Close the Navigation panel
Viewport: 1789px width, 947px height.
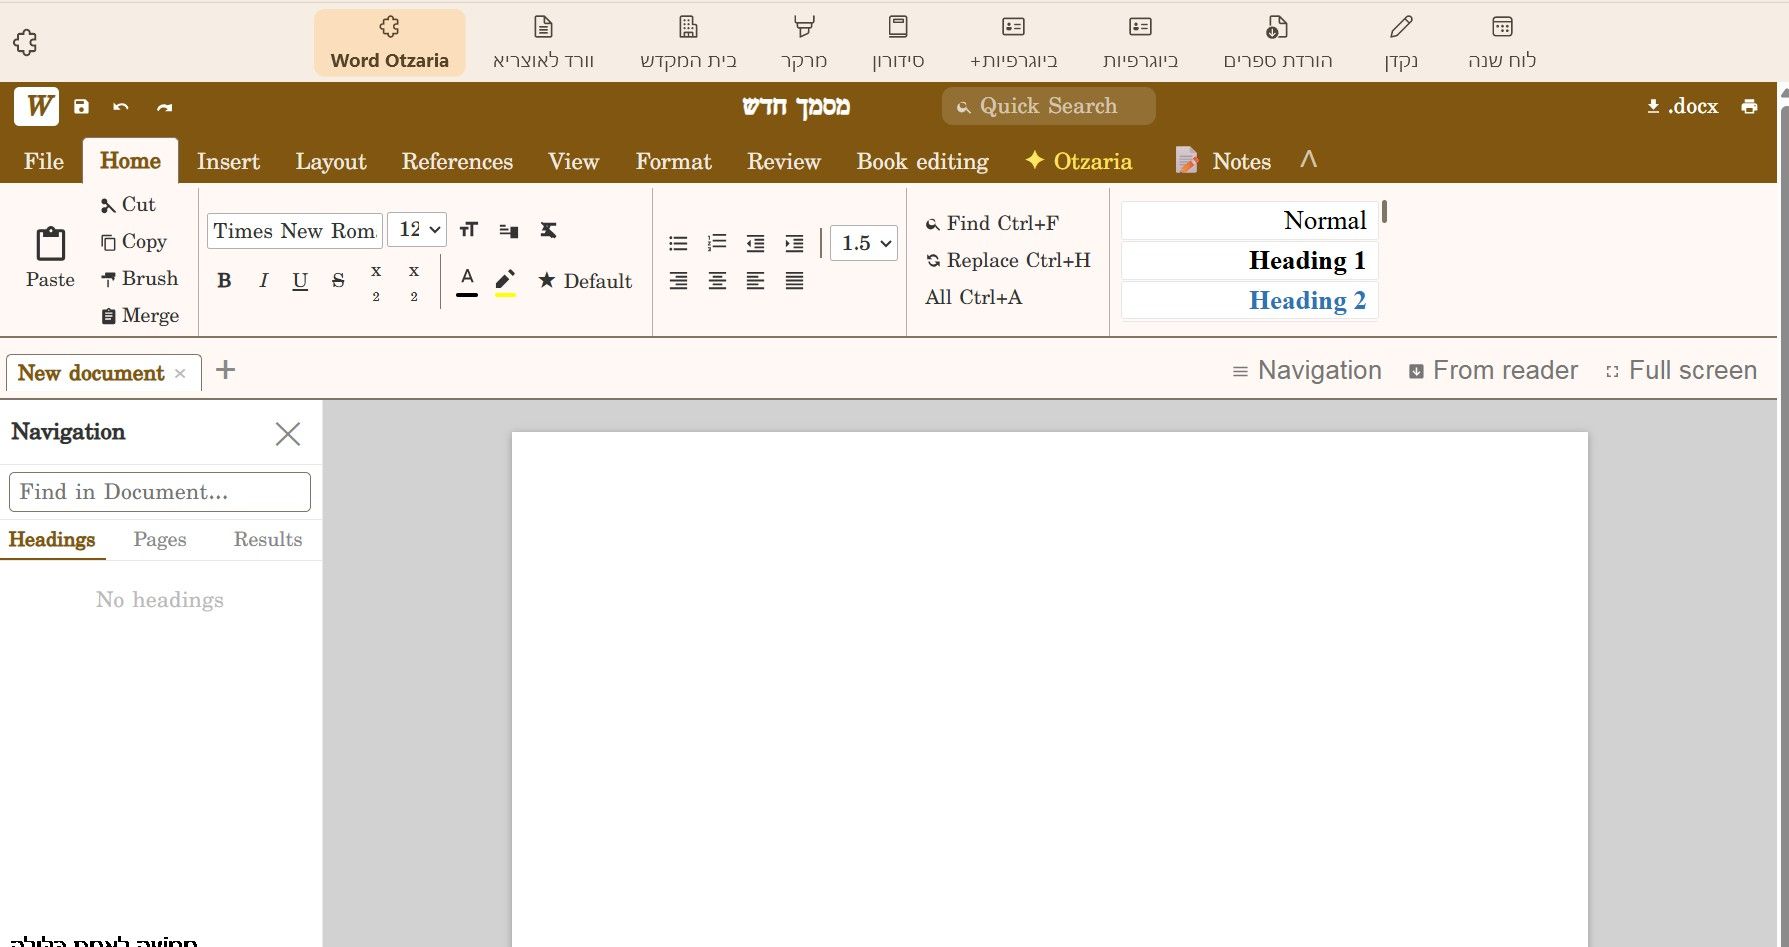click(x=288, y=433)
